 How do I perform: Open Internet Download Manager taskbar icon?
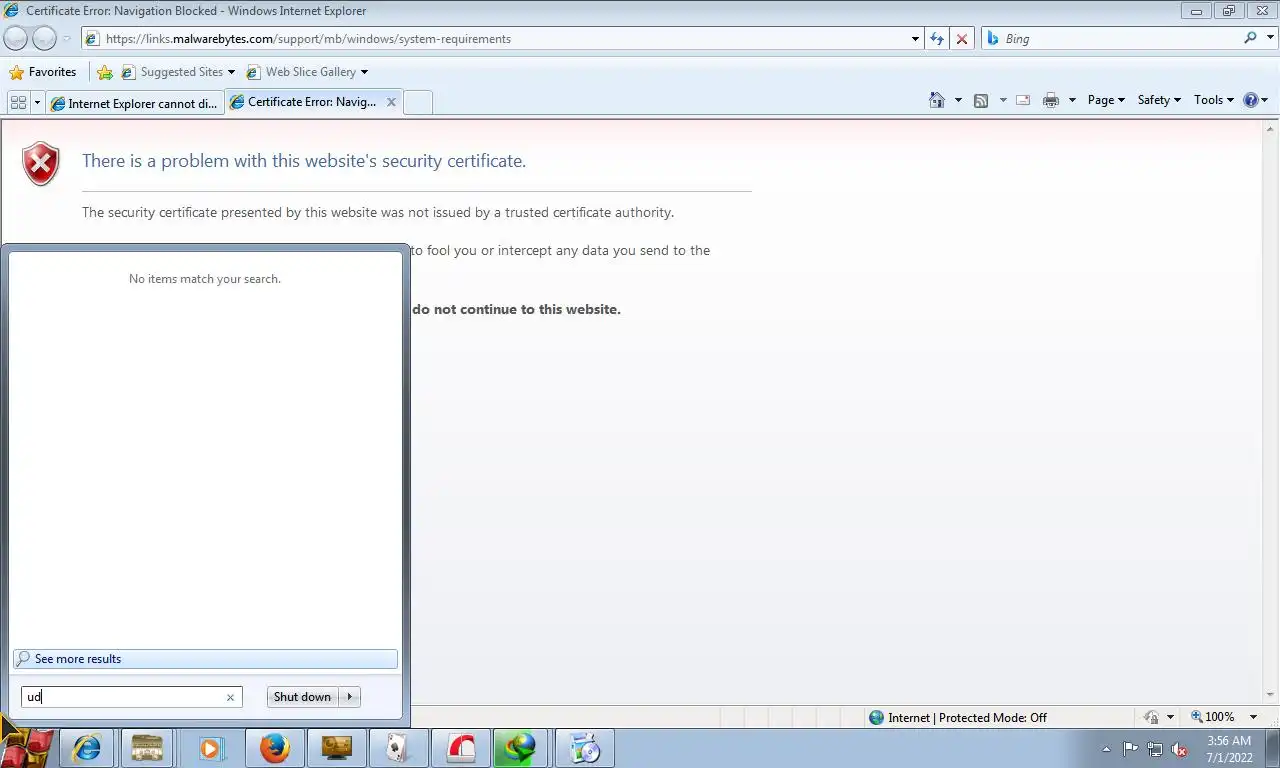[521, 748]
